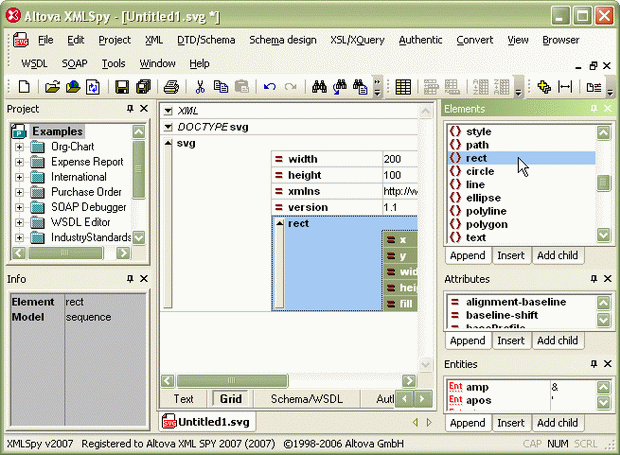Screen dimensions: 620x455
Task: Click Insert tab in Attributes panel
Action: click(511, 341)
